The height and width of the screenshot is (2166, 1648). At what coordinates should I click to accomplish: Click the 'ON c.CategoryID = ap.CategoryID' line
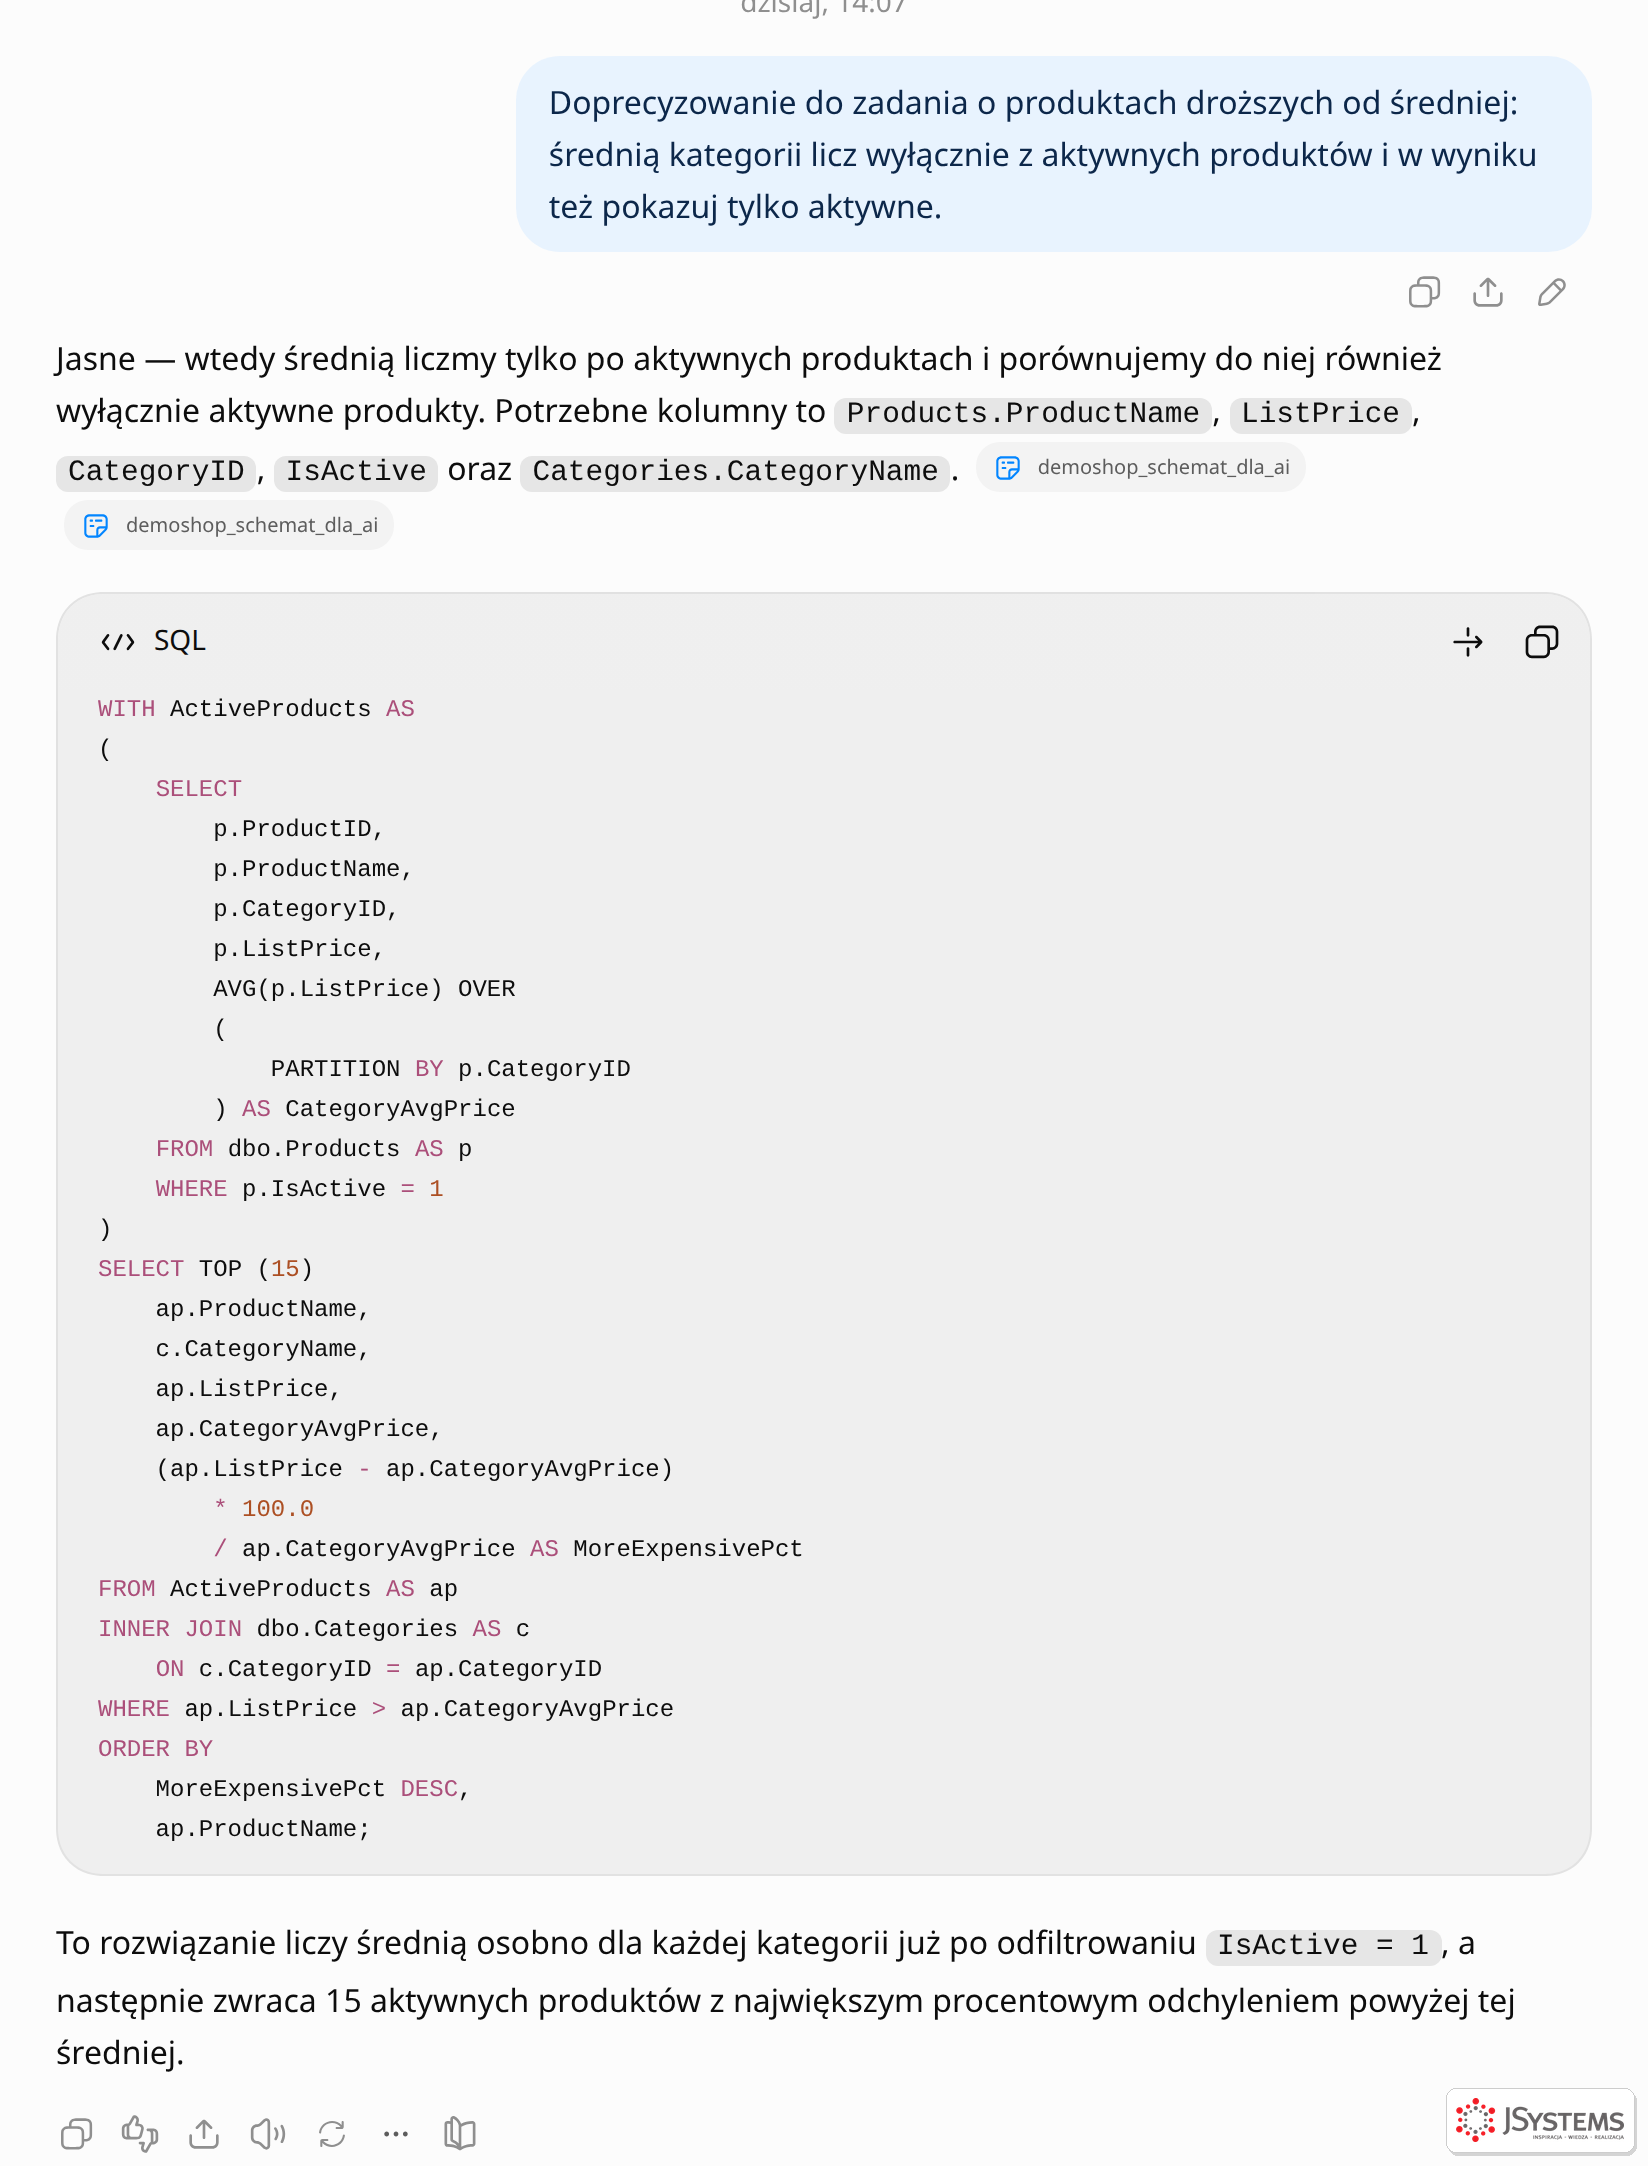pyautogui.click(x=378, y=1669)
